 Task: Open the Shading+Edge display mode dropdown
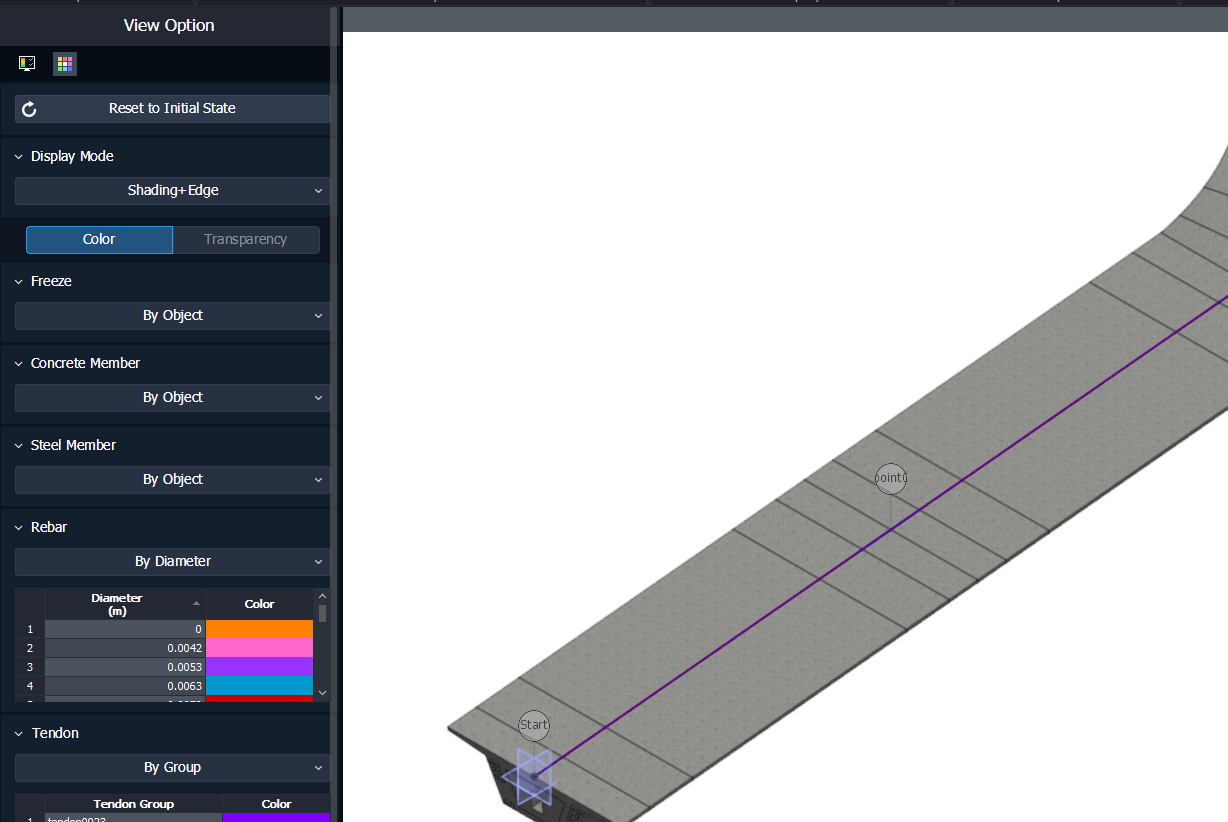(172, 190)
